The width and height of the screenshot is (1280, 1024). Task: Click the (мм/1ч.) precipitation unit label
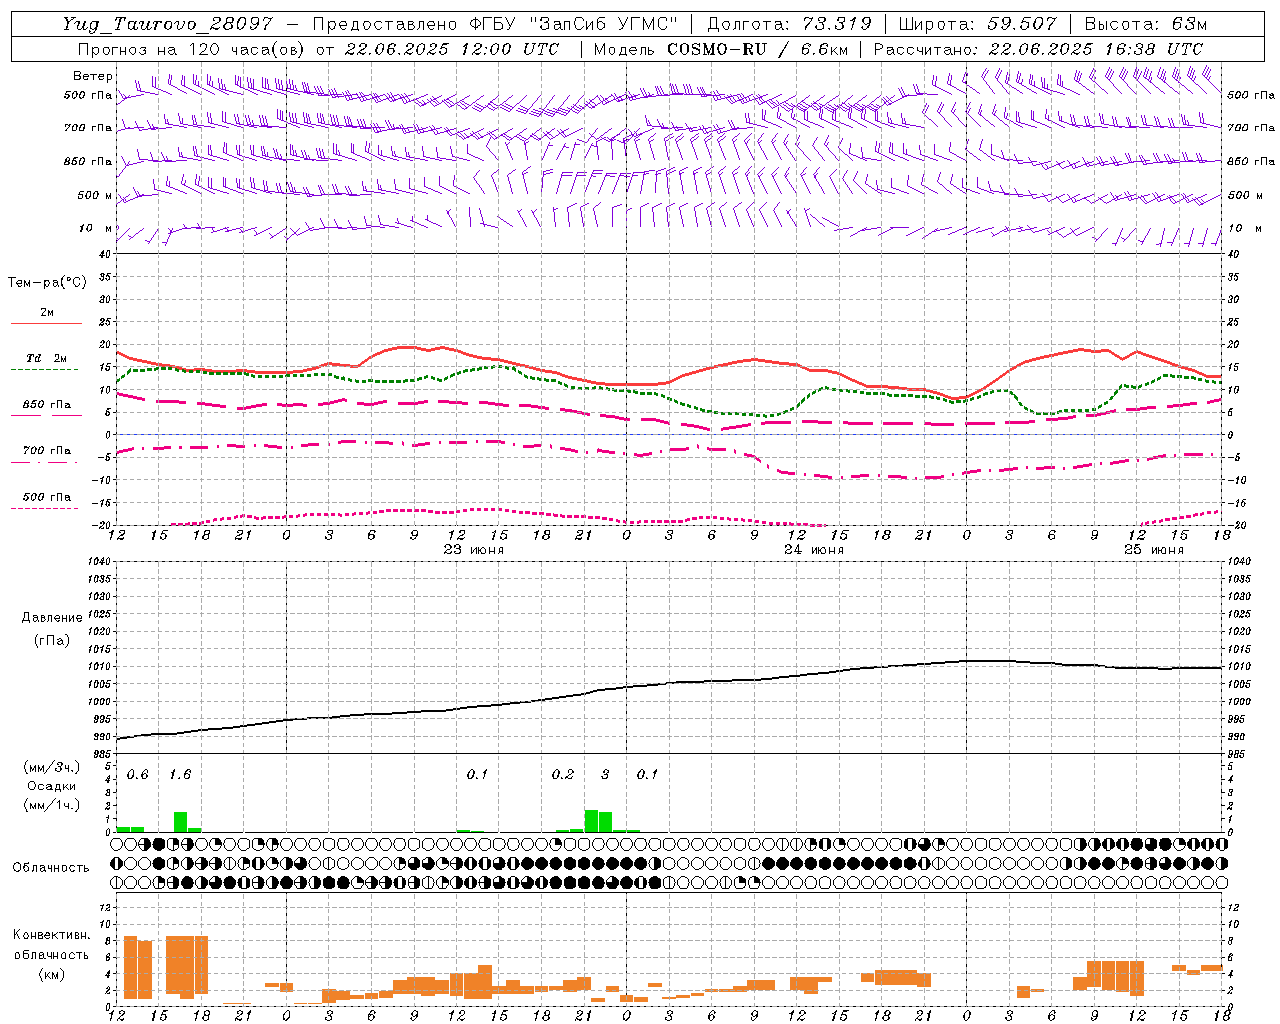(52, 805)
